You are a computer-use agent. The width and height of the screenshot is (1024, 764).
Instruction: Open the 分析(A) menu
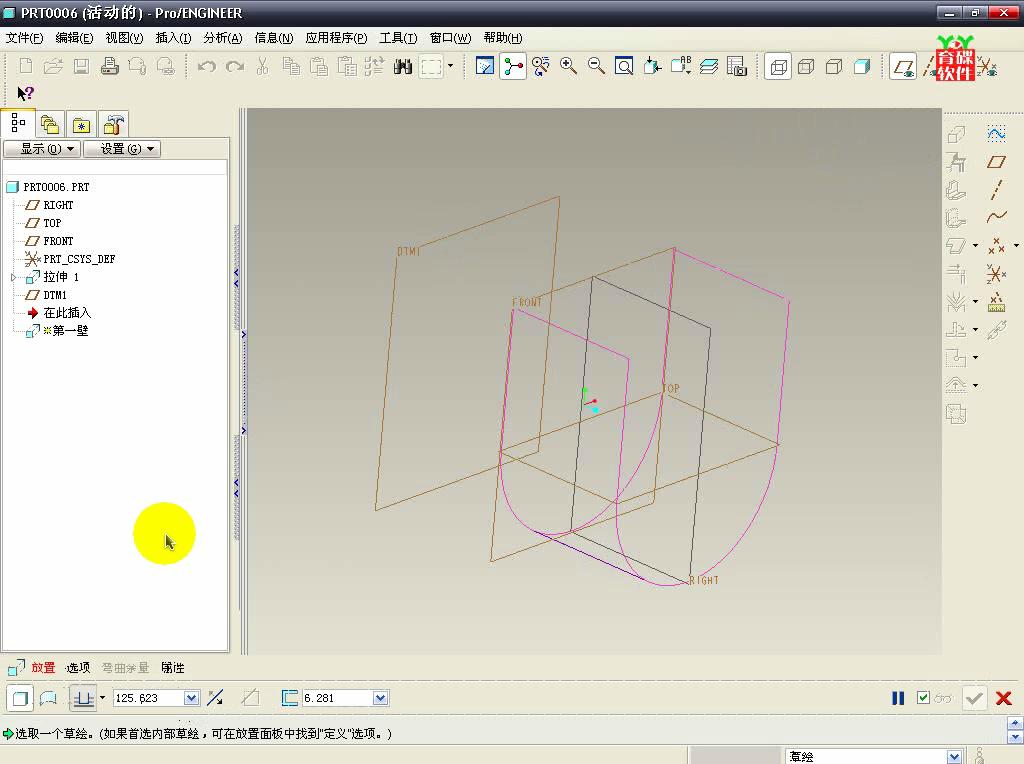click(x=223, y=38)
